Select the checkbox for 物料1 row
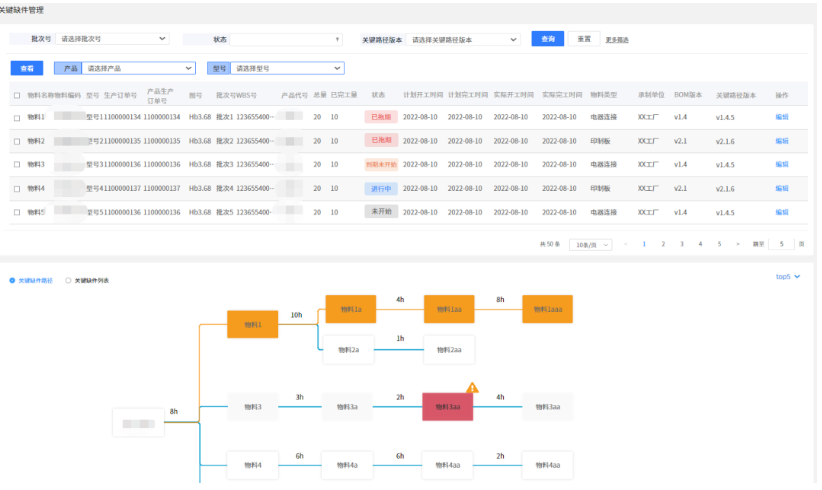 [17, 117]
